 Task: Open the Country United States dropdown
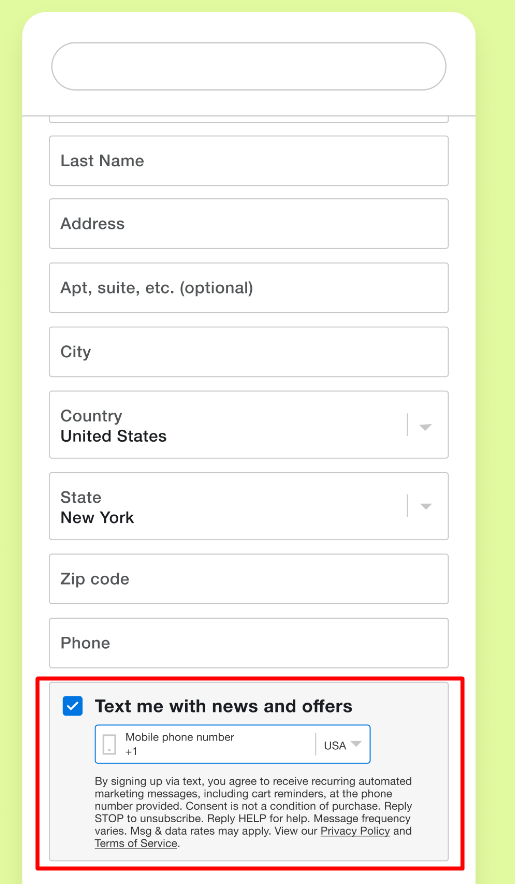(x=249, y=425)
